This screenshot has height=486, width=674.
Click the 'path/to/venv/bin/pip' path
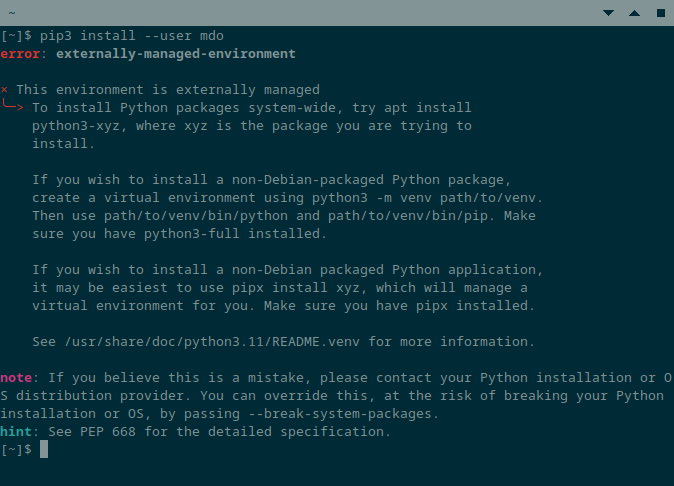click(408, 216)
